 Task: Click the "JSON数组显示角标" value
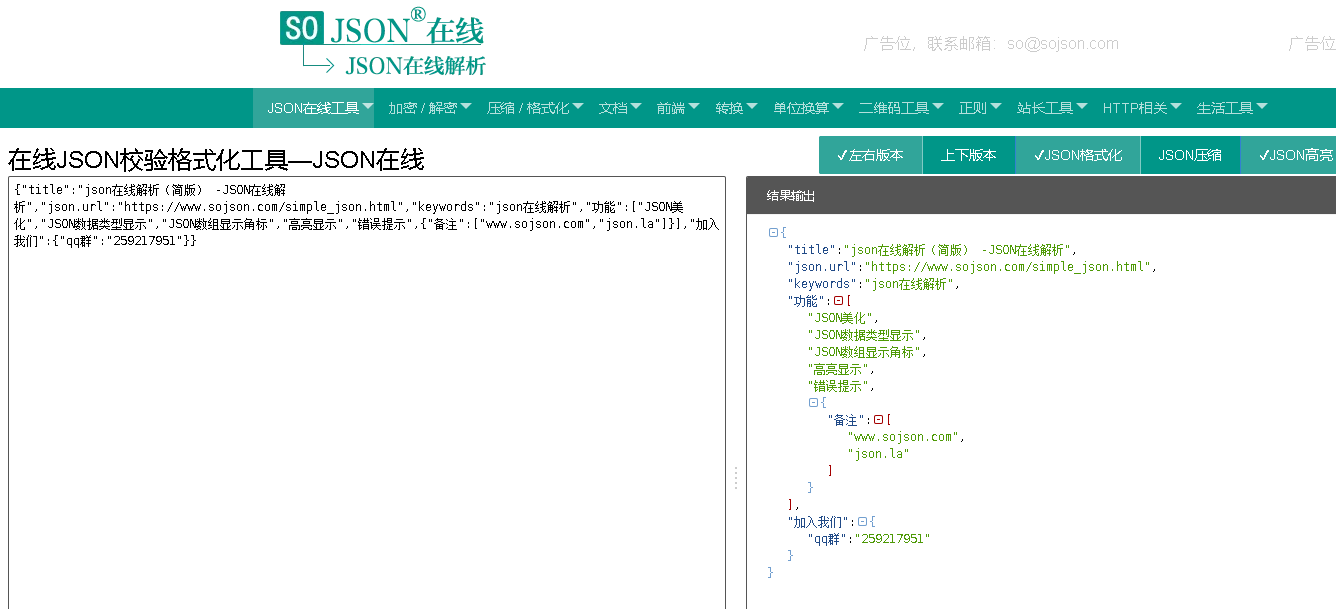coord(864,352)
